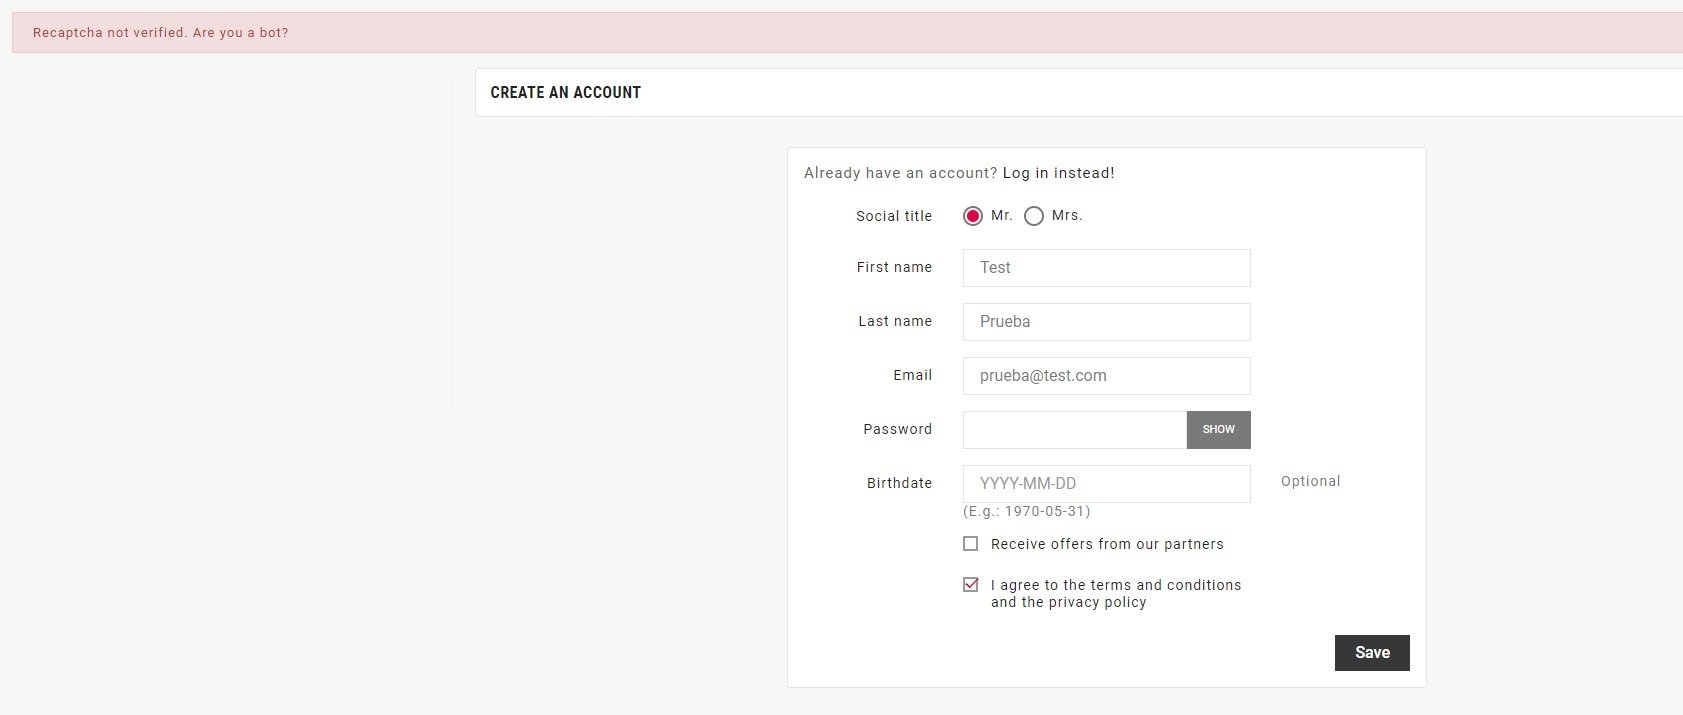Click the Optional note beside Birthdate
Viewport: 1683px width, 715px height.
pyautogui.click(x=1310, y=481)
